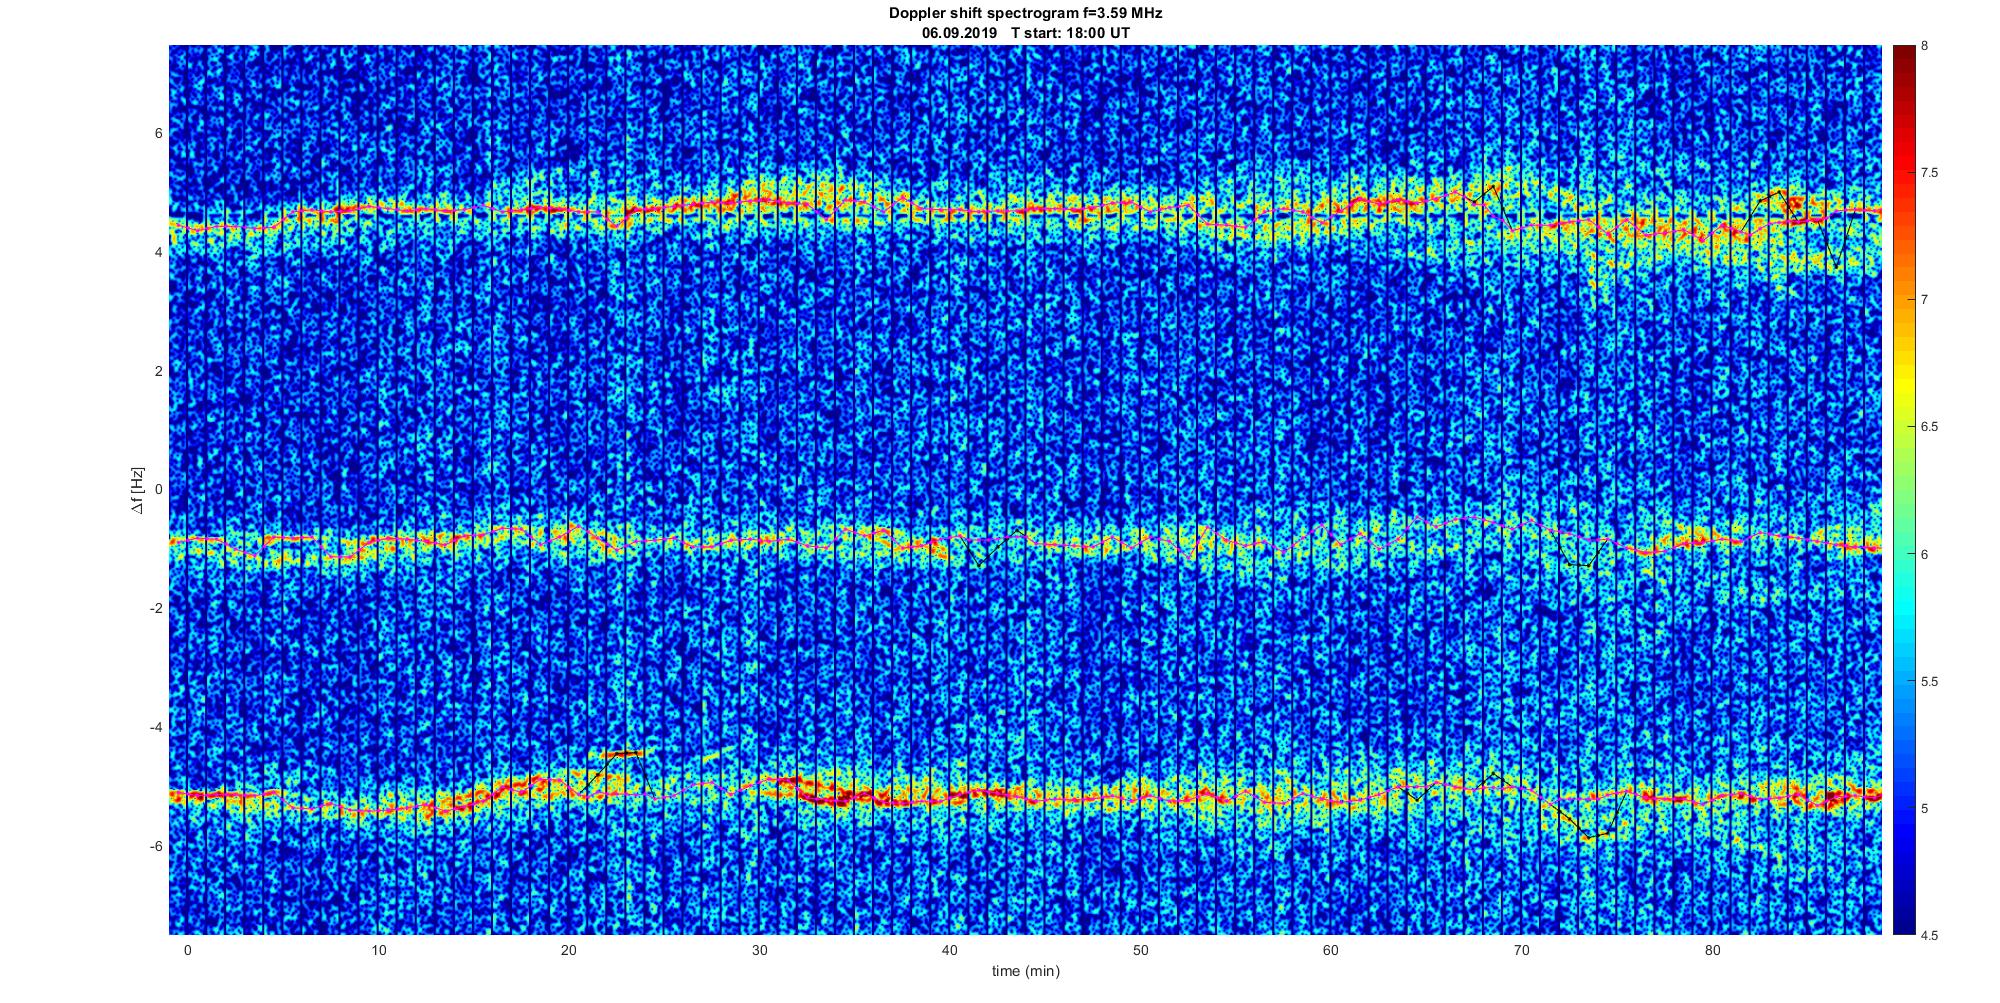Click the x-axis label 'time (min)'
This screenshot has height=1003, width=2000.
pos(1025,971)
